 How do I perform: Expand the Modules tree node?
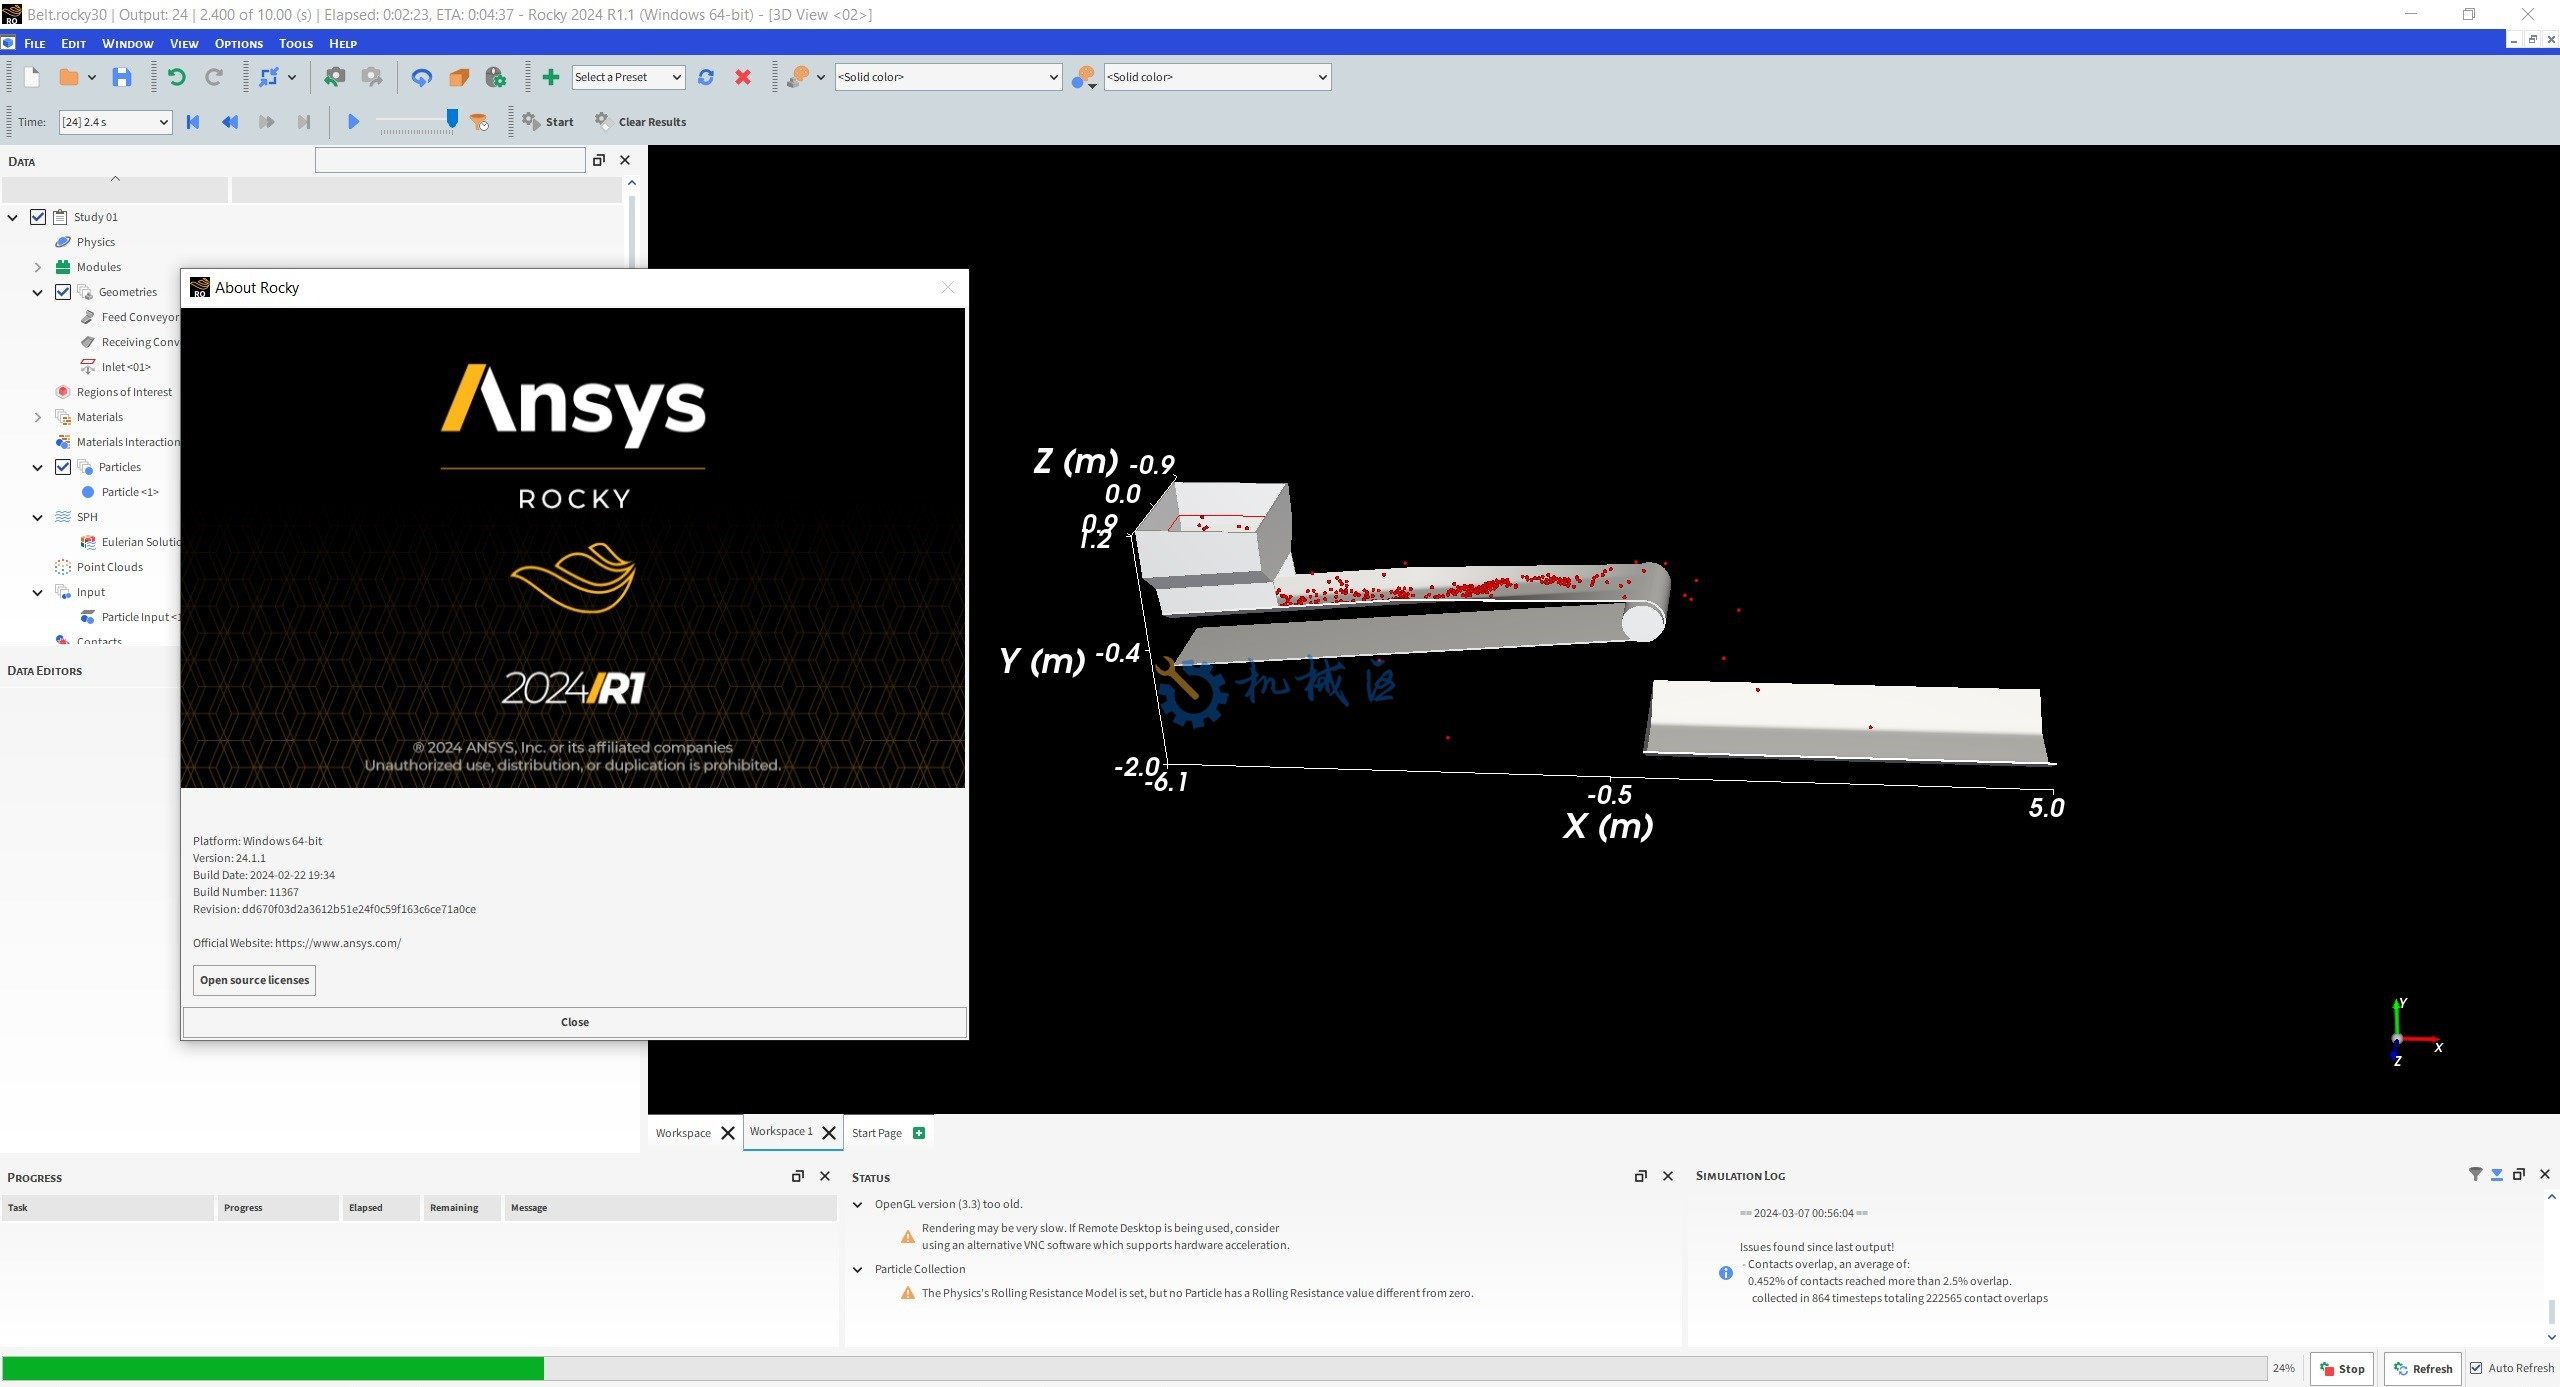click(x=38, y=266)
